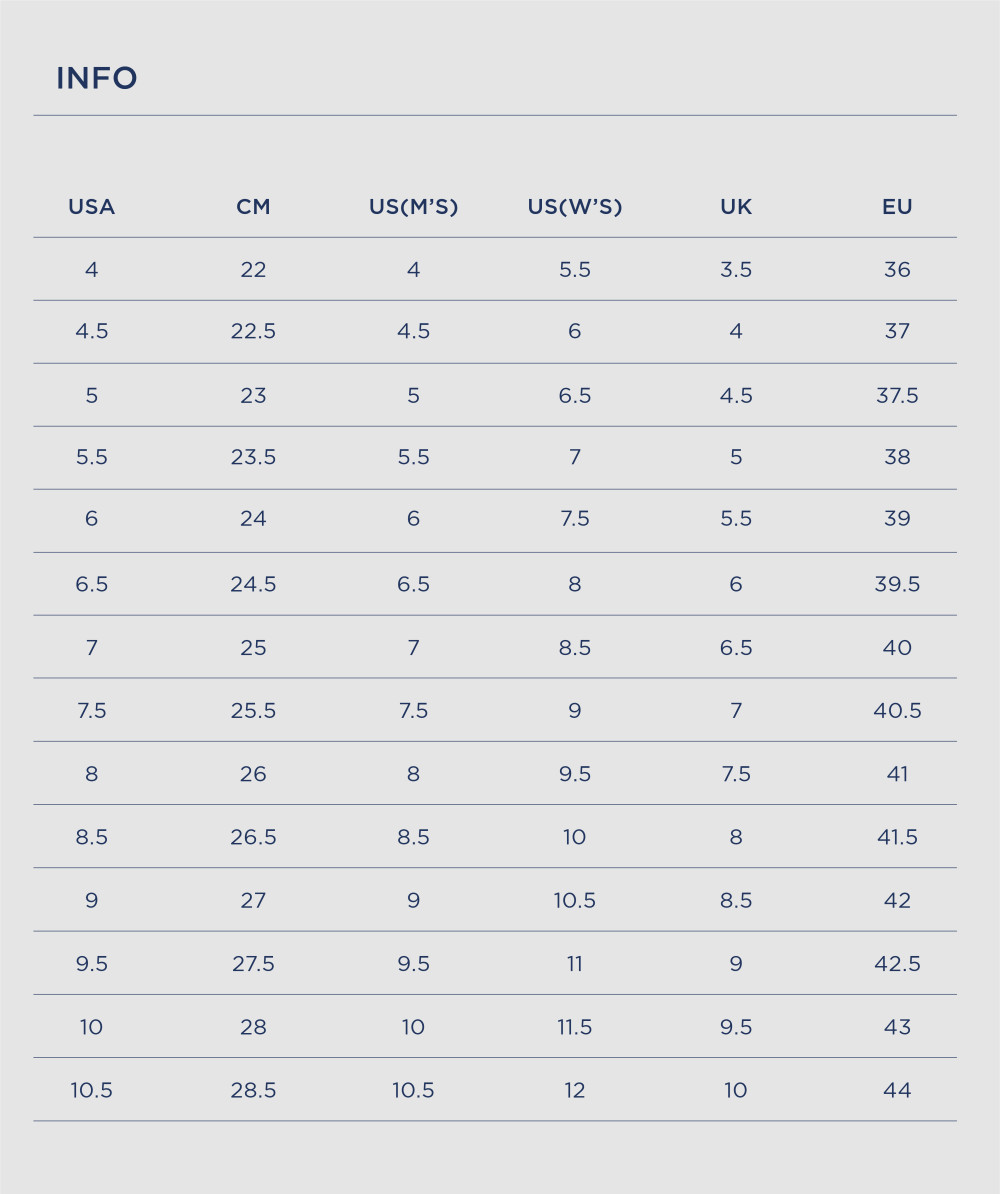Select EU size 37.5 cell
Screen dimensions: 1000x1194
click(897, 395)
